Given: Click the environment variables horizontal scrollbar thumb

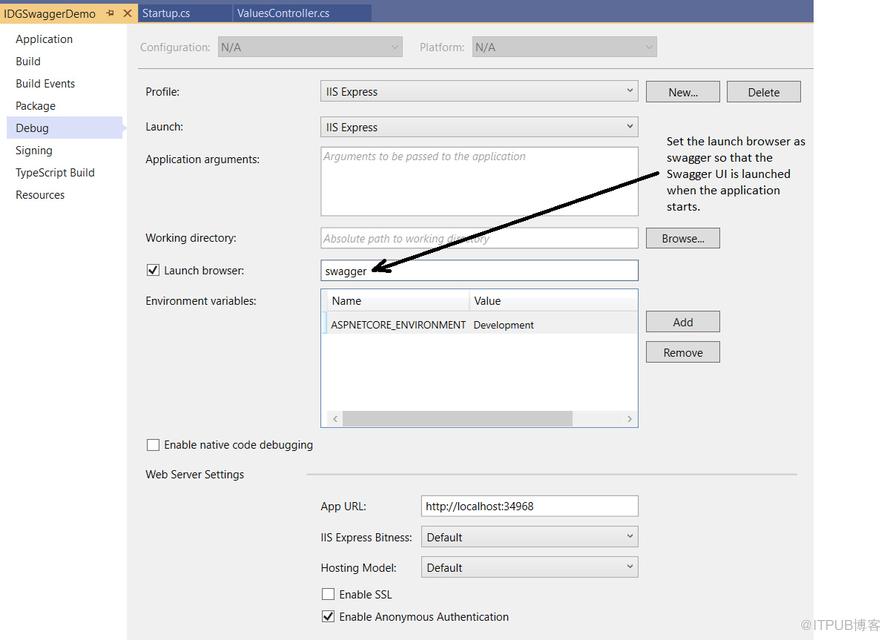Looking at the screenshot, I should pos(457,419).
